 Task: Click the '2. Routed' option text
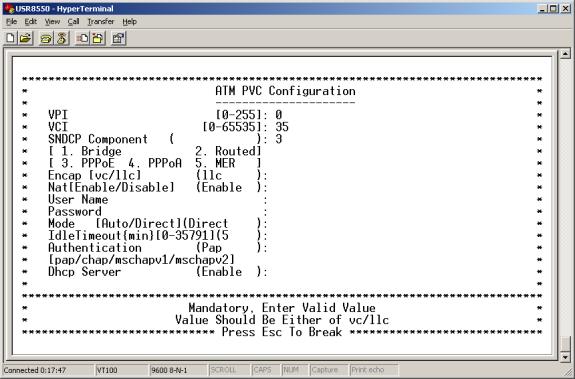click(x=227, y=151)
